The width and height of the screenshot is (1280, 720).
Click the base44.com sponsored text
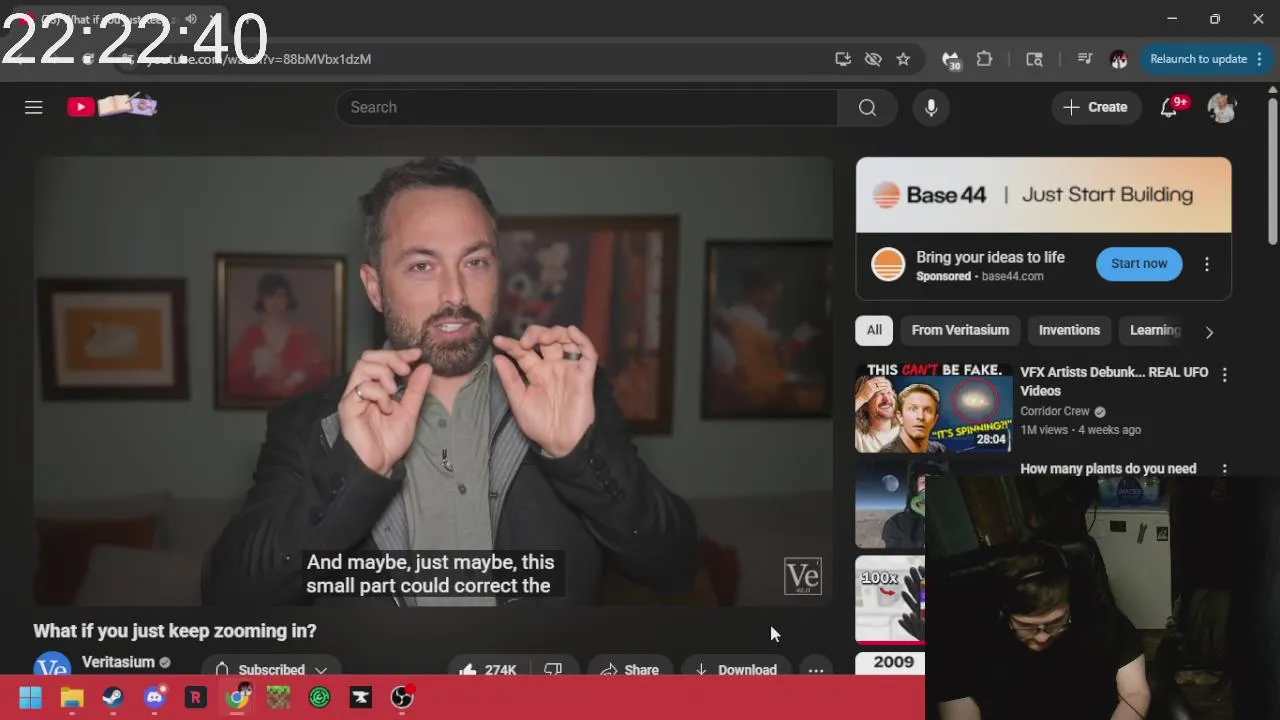point(1012,276)
